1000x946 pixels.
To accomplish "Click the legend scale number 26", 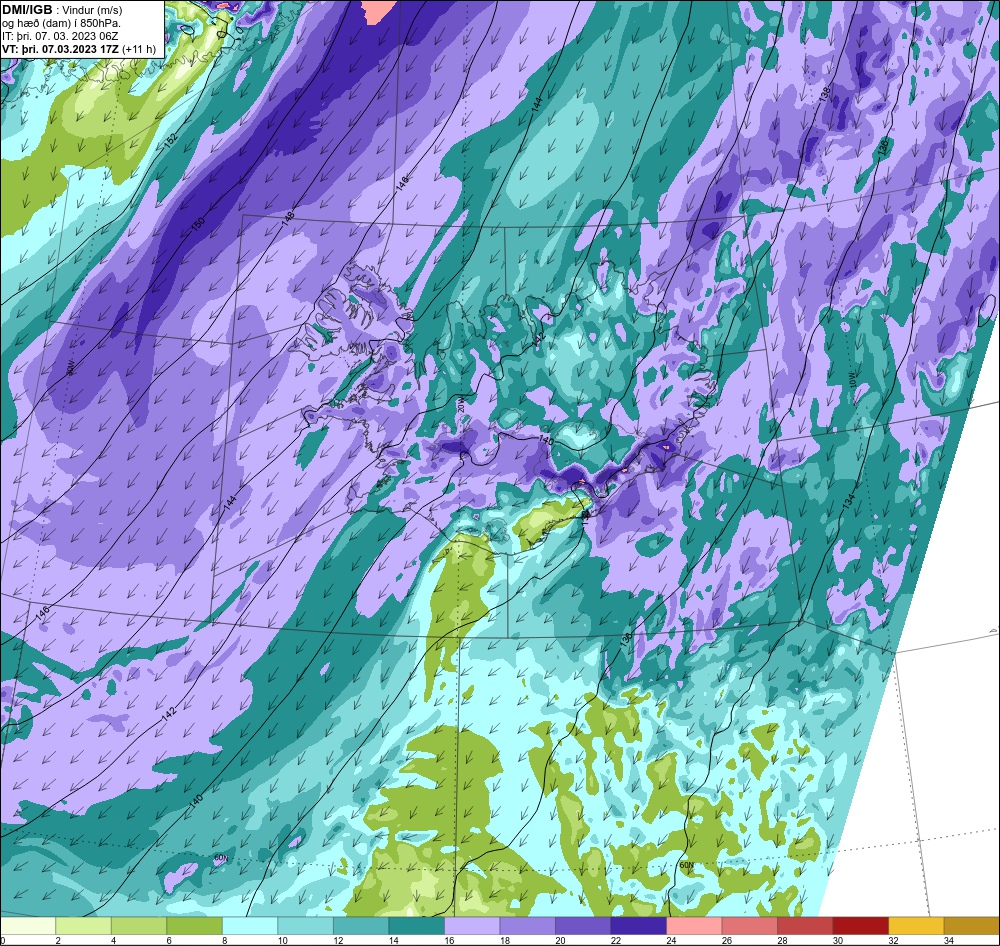I will coord(726,940).
